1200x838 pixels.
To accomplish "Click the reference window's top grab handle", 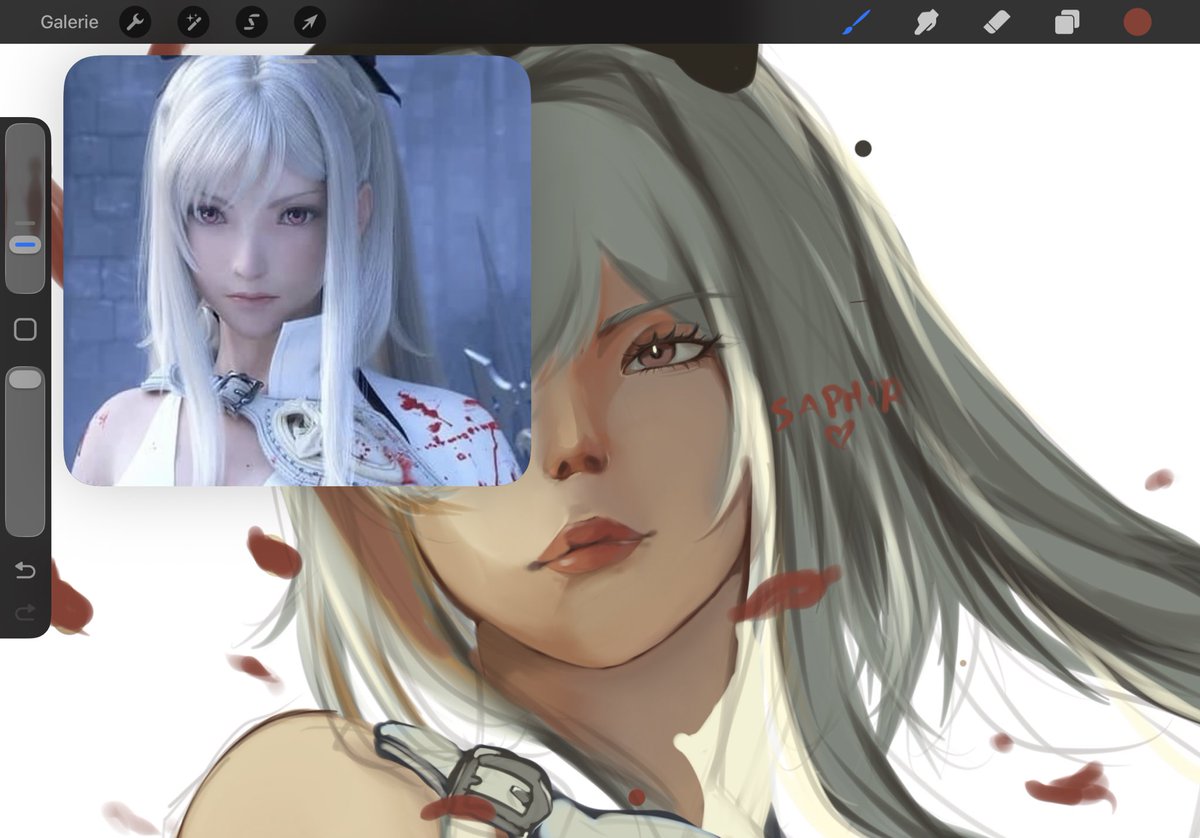I will coord(297,61).
